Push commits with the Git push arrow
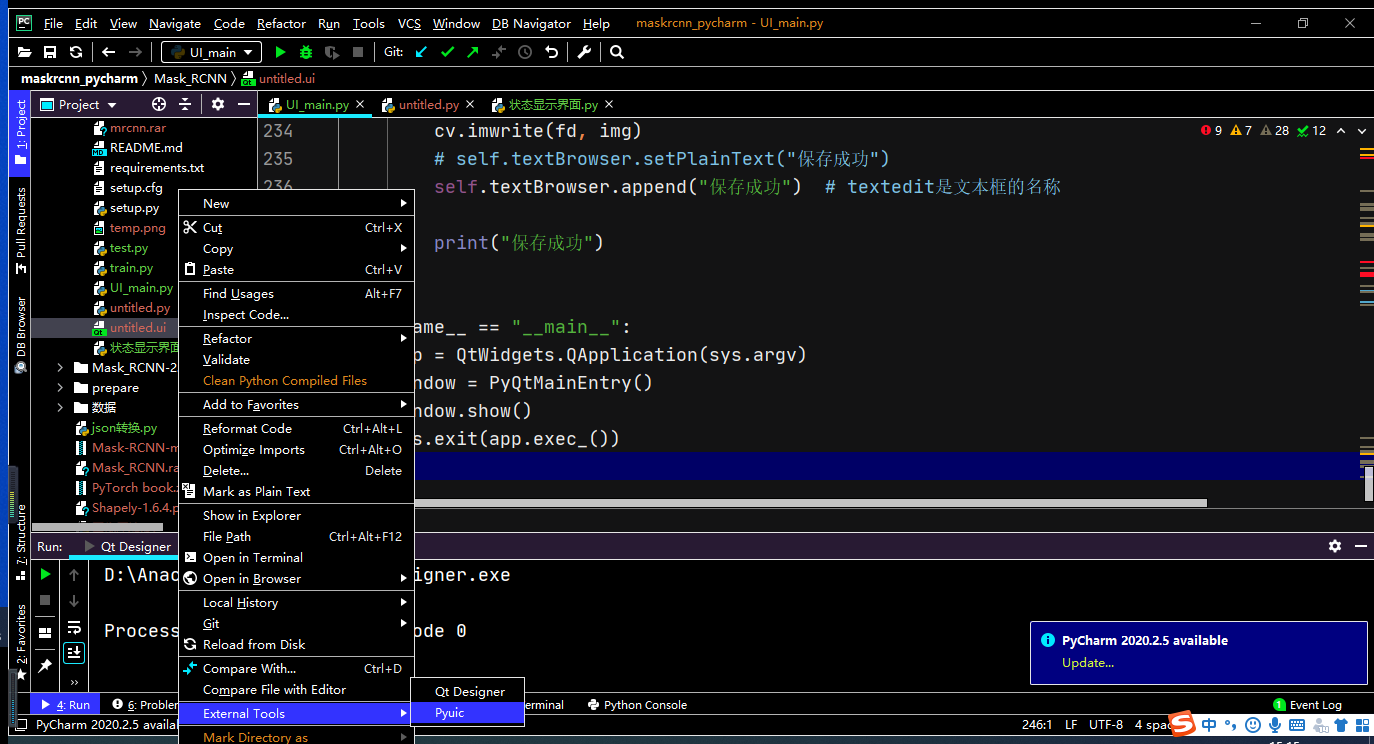This screenshot has width=1374, height=744. [473, 52]
